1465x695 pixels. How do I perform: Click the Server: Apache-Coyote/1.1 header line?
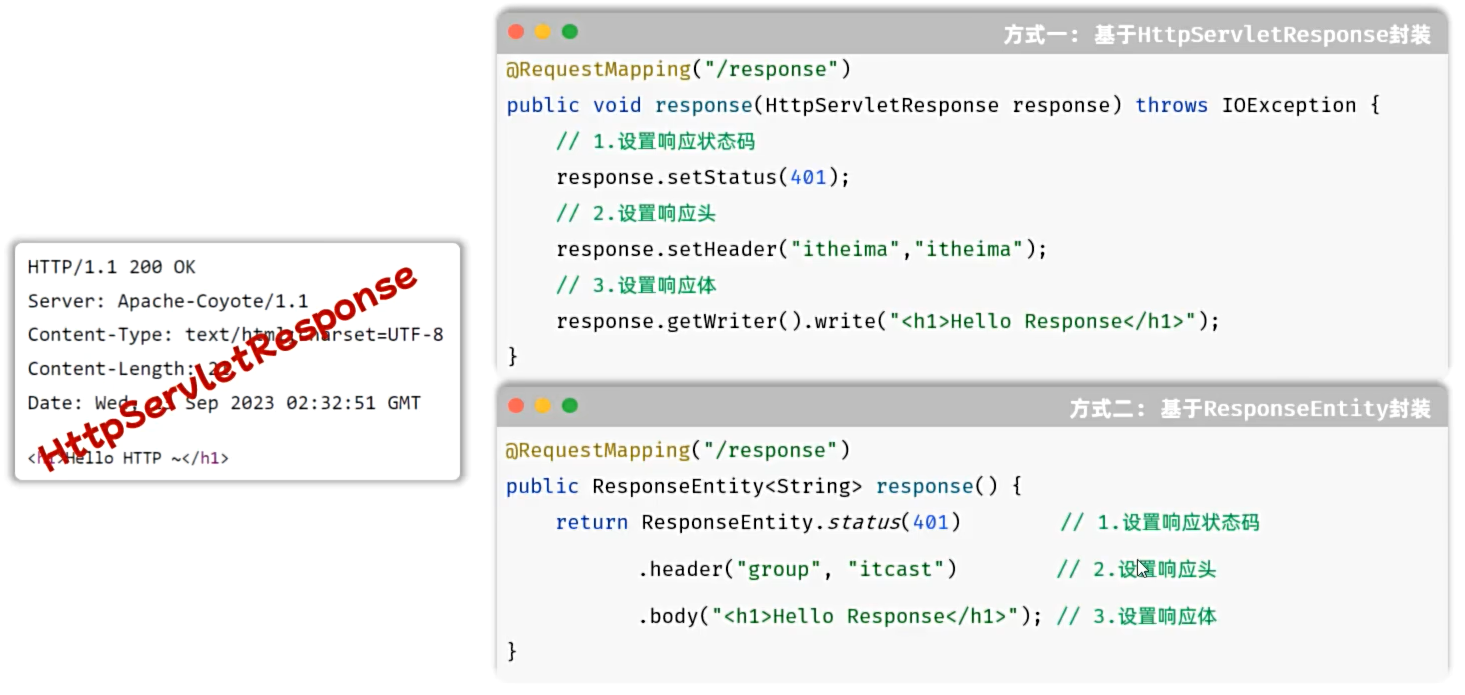tap(167, 301)
